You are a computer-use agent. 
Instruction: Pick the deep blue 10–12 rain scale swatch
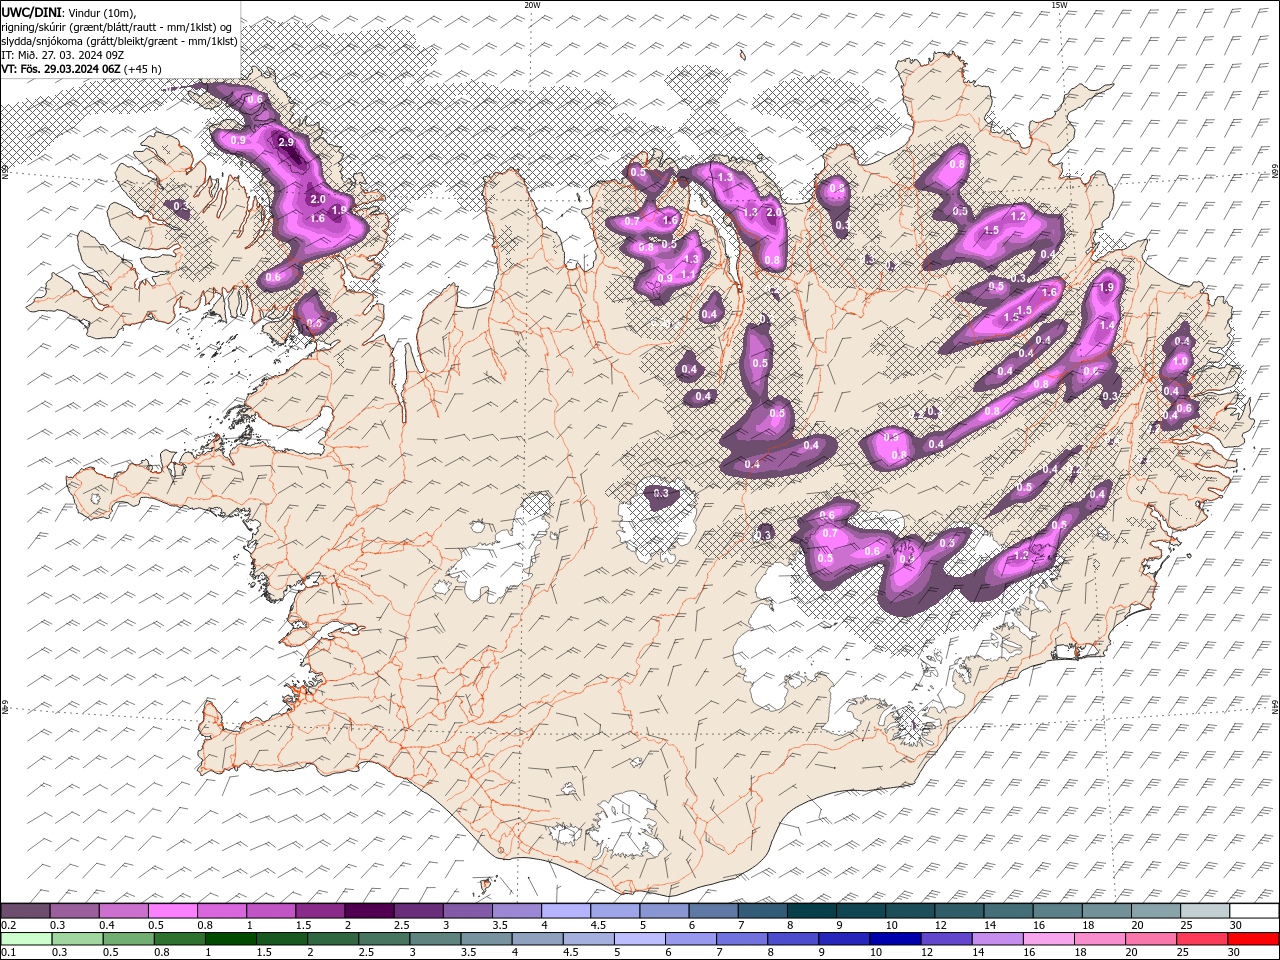click(895, 939)
